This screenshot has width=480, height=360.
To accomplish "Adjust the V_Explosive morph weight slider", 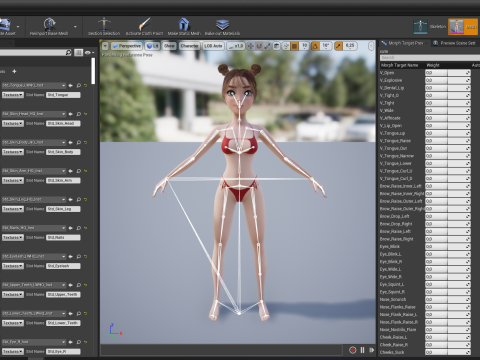I will pyautogui.click(x=448, y=80).
